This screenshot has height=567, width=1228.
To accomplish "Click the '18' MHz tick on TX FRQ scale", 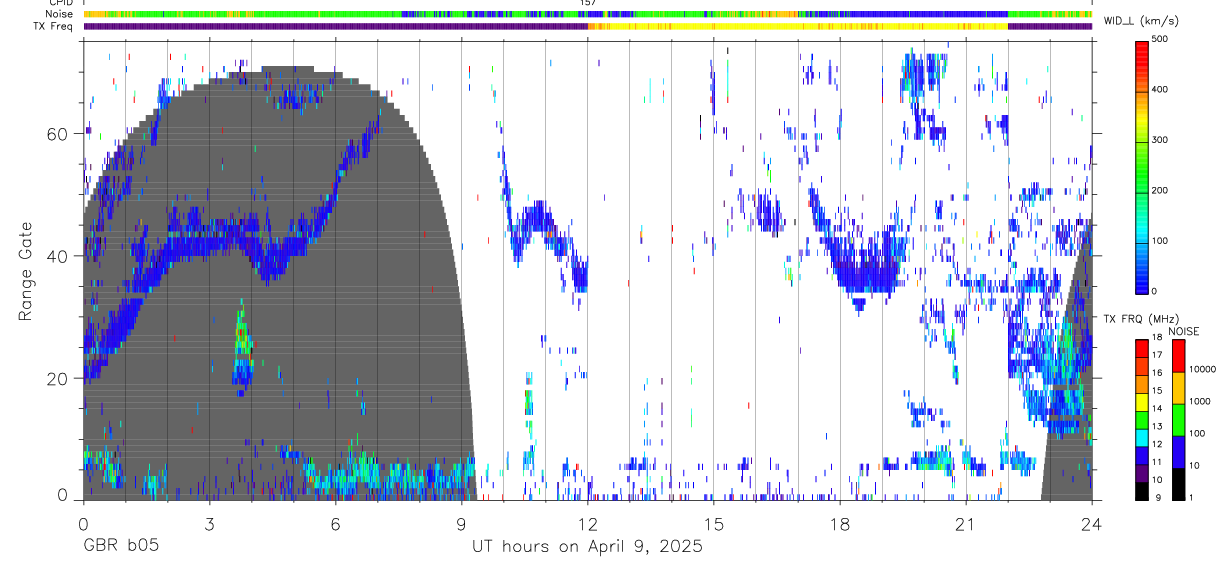I will pyautogui.click(x=1158, y=338).
